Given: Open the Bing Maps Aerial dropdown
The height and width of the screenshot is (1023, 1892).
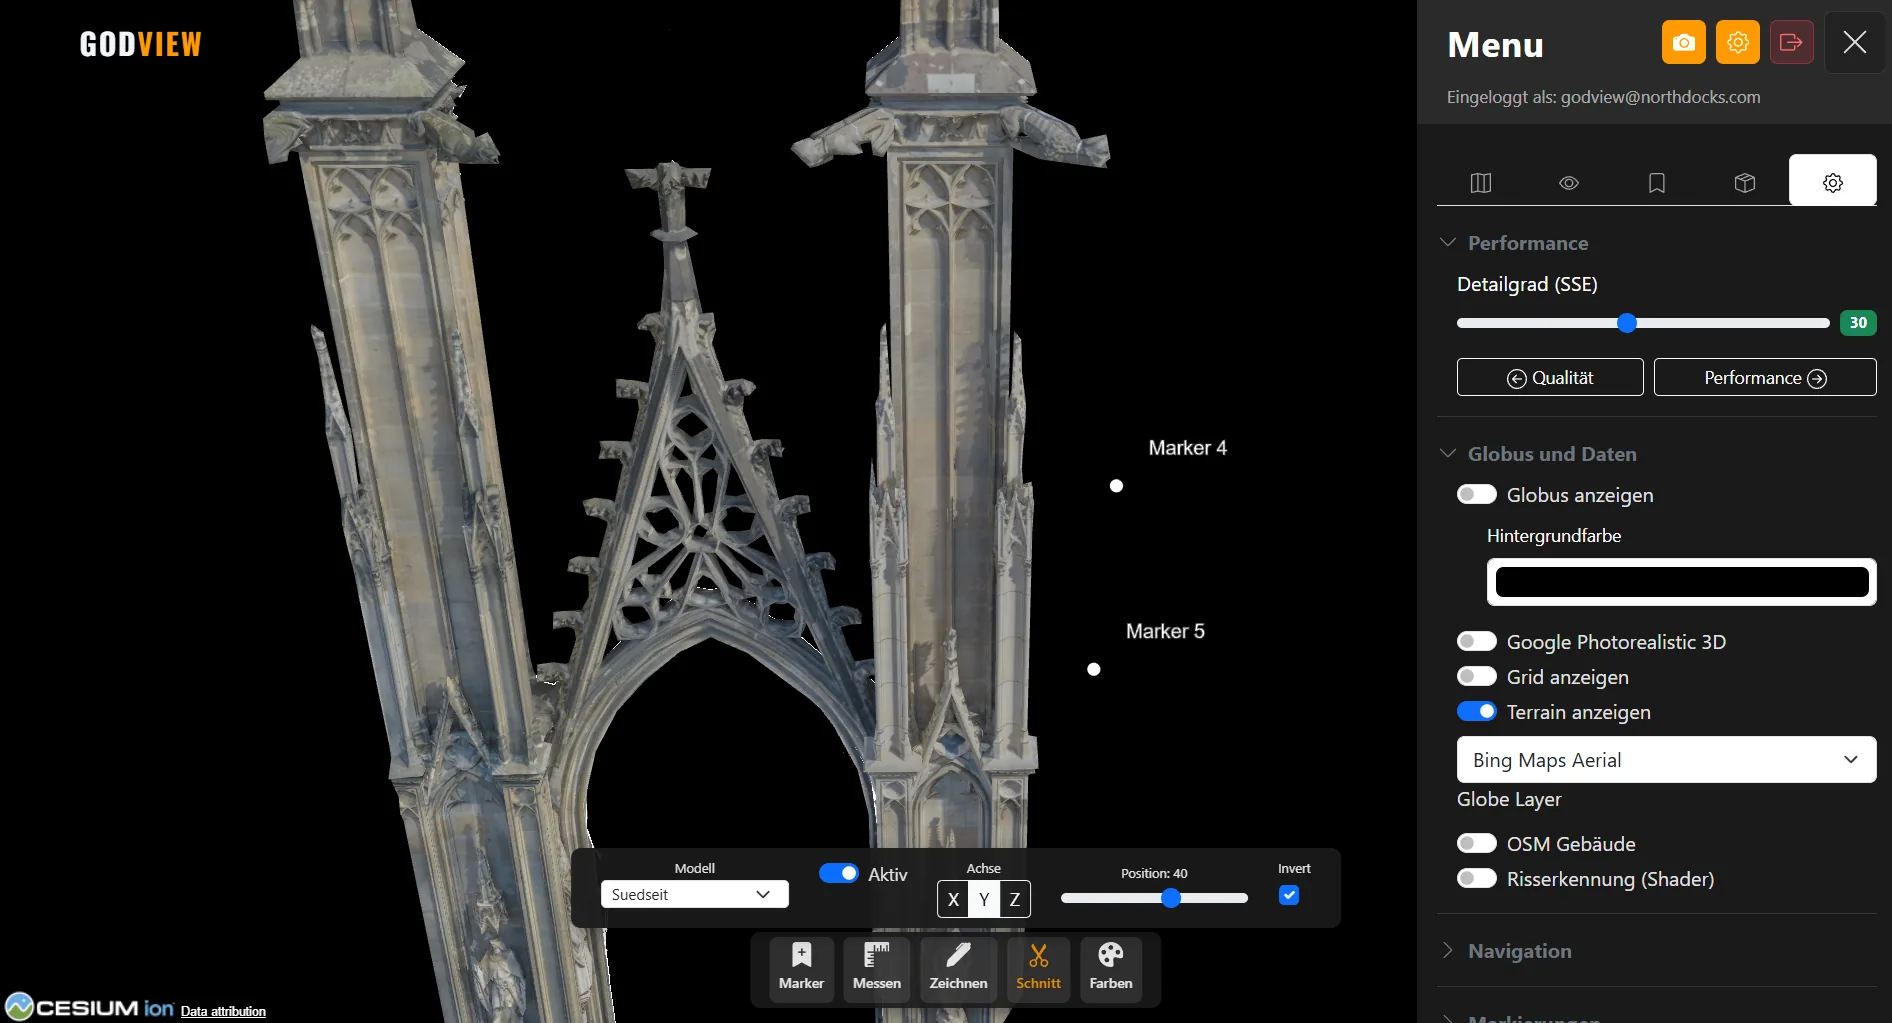Looking at the screenshot, I should point(1665,760).
